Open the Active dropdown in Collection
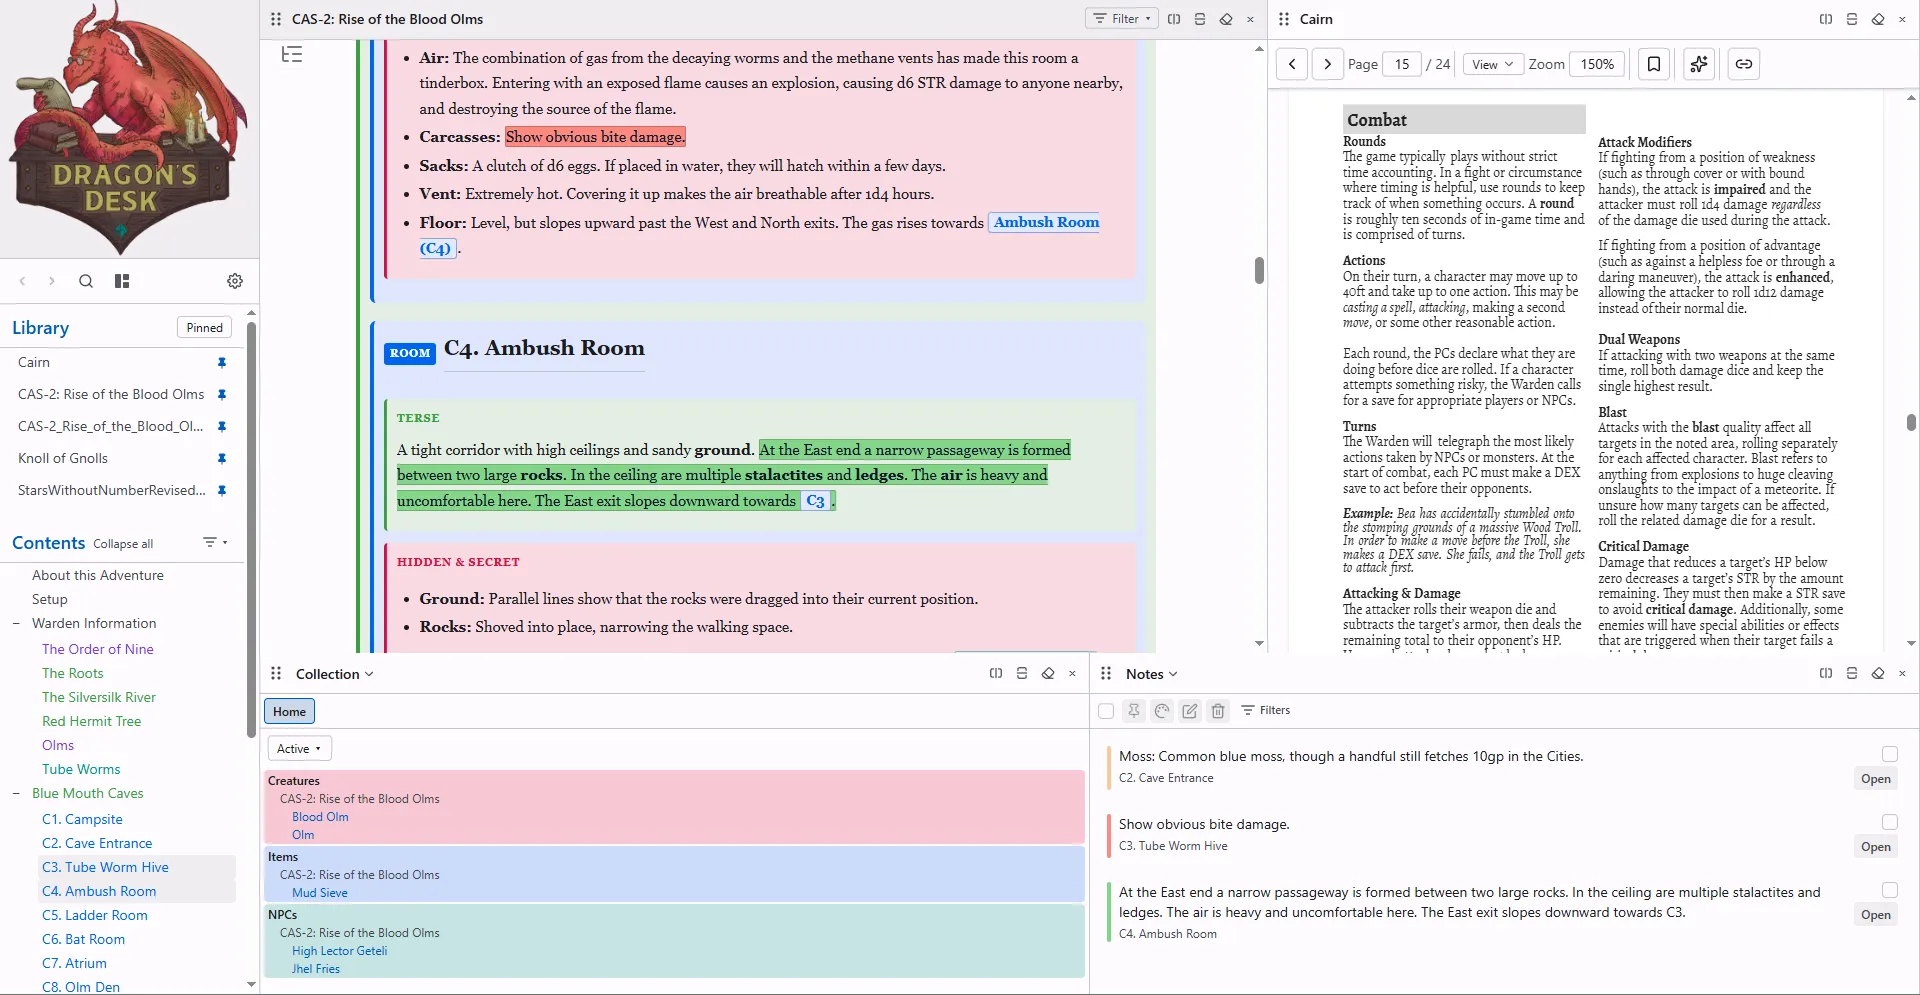1920x995 pixels. (x=299, y=749)
